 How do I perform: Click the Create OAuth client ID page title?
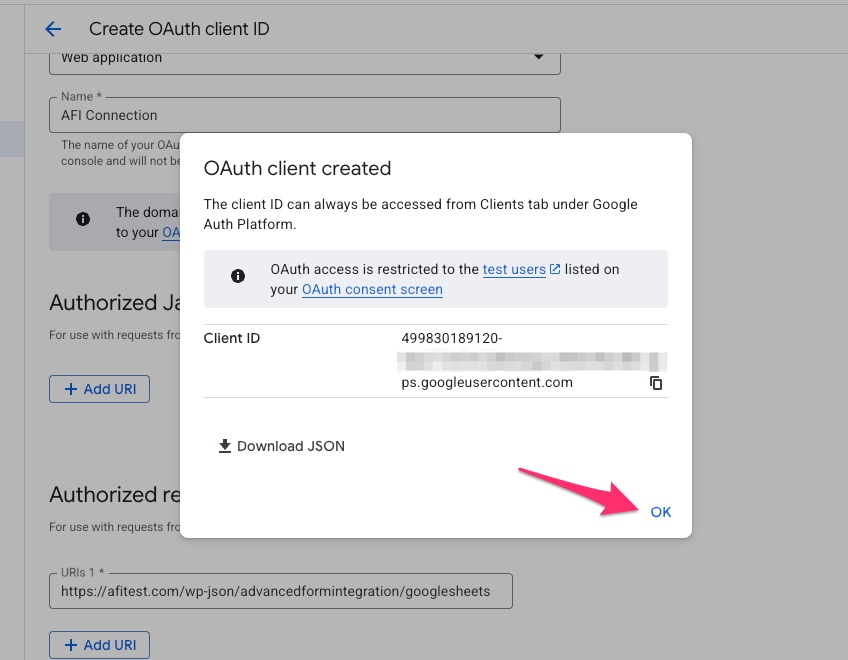pos(179,29)
